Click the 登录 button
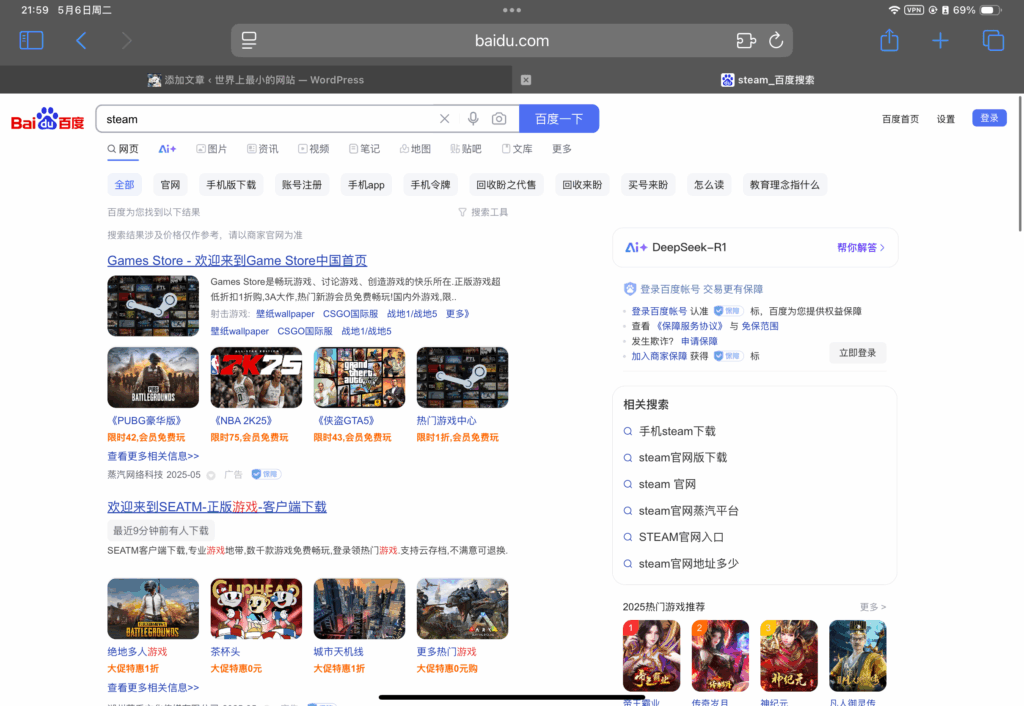Image resolution: width=1024 pixels, height=706 pixels. tap(989, 118)
